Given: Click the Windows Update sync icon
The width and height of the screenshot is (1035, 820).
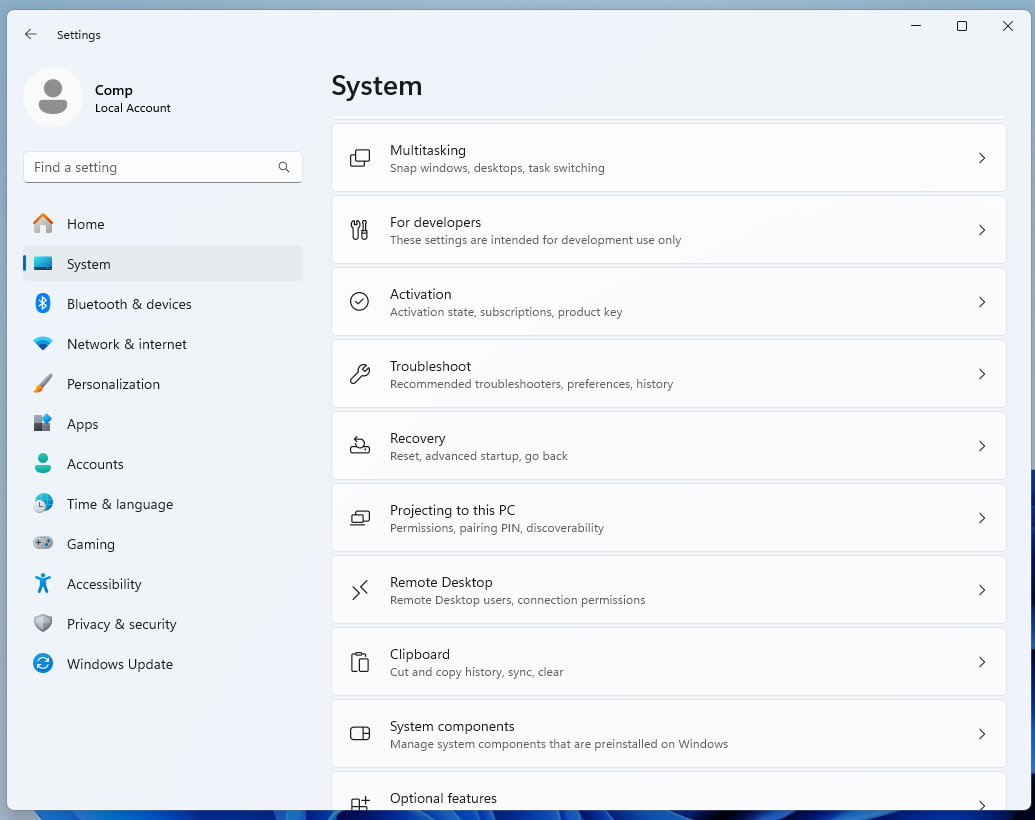Looking at the screenshot, I should coord(43,664).
